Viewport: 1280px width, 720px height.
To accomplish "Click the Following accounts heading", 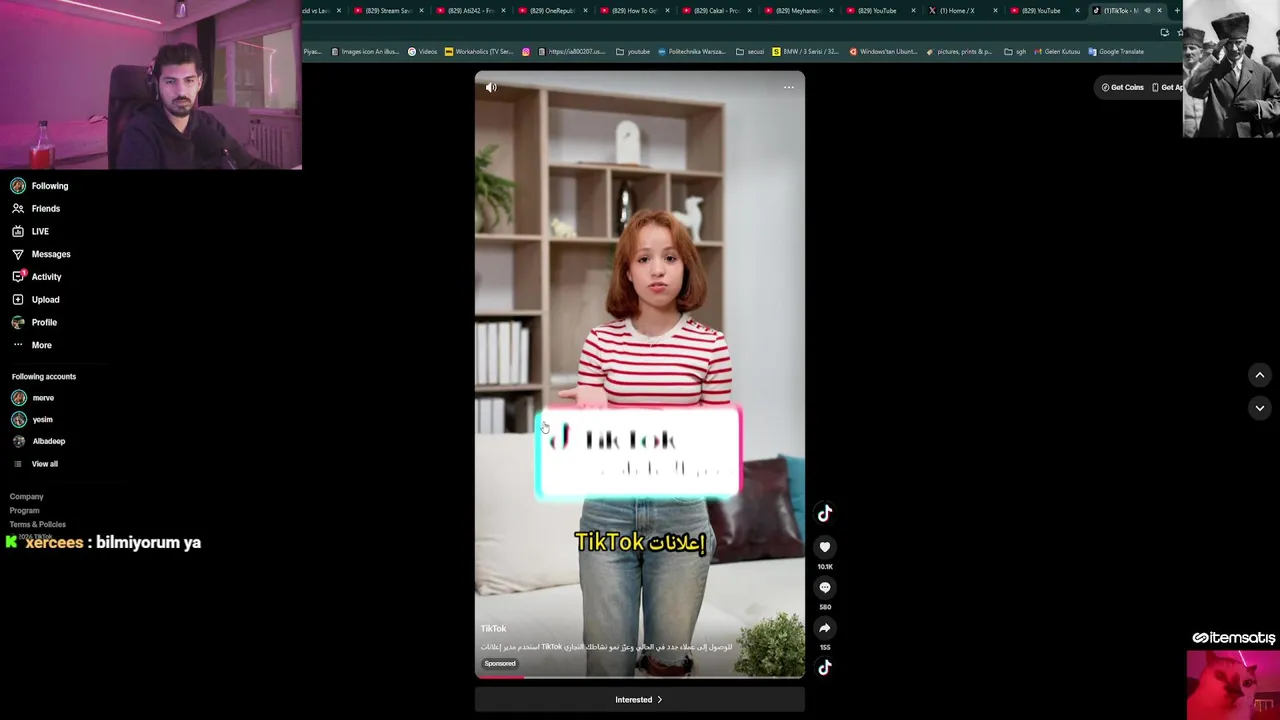I will coord(44,377).
